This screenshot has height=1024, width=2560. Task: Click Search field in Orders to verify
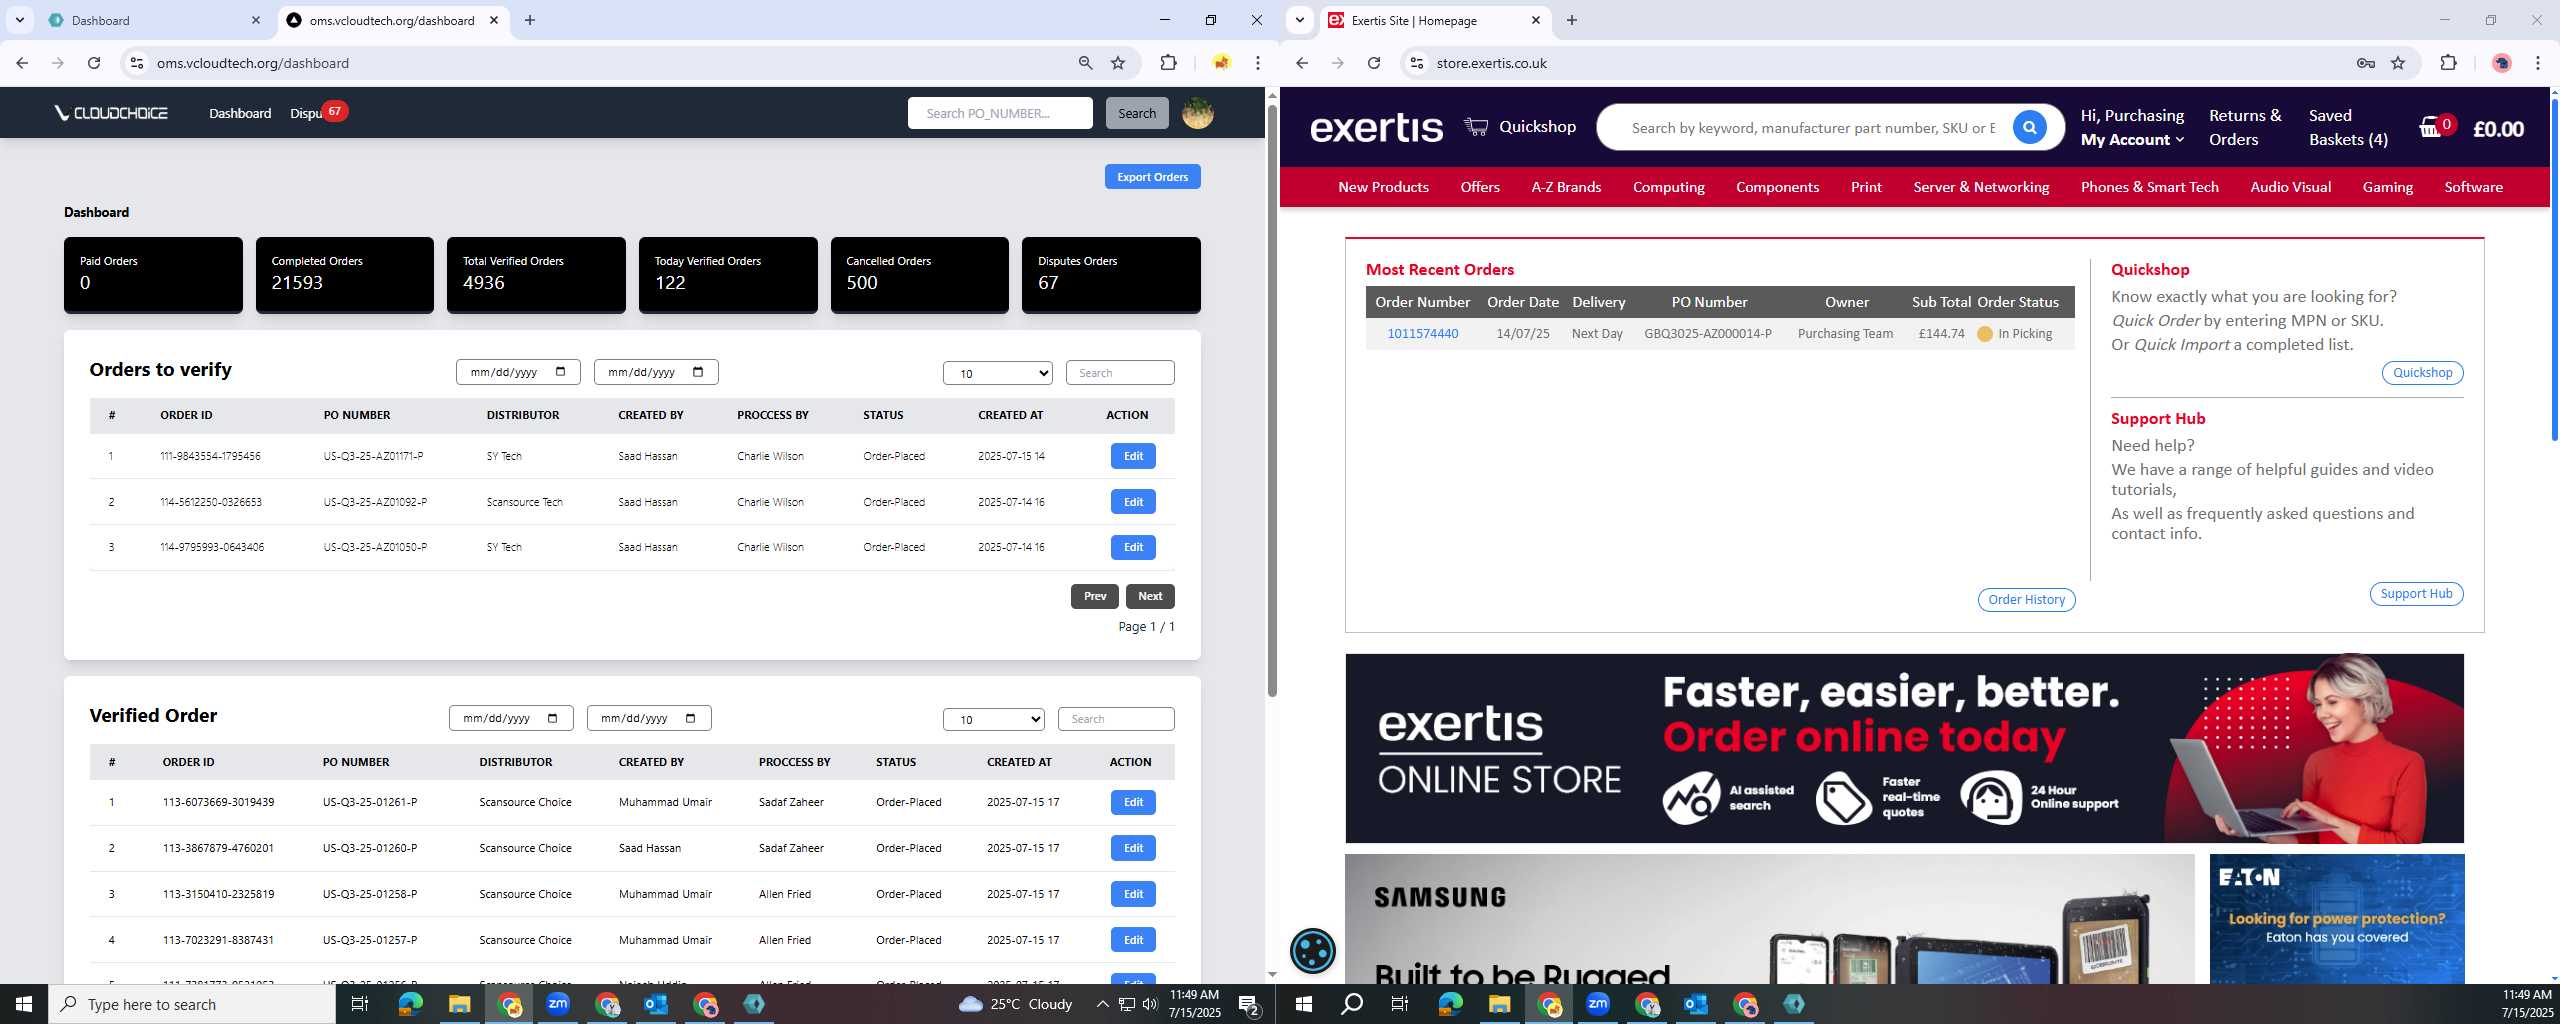pos(1119,373)
